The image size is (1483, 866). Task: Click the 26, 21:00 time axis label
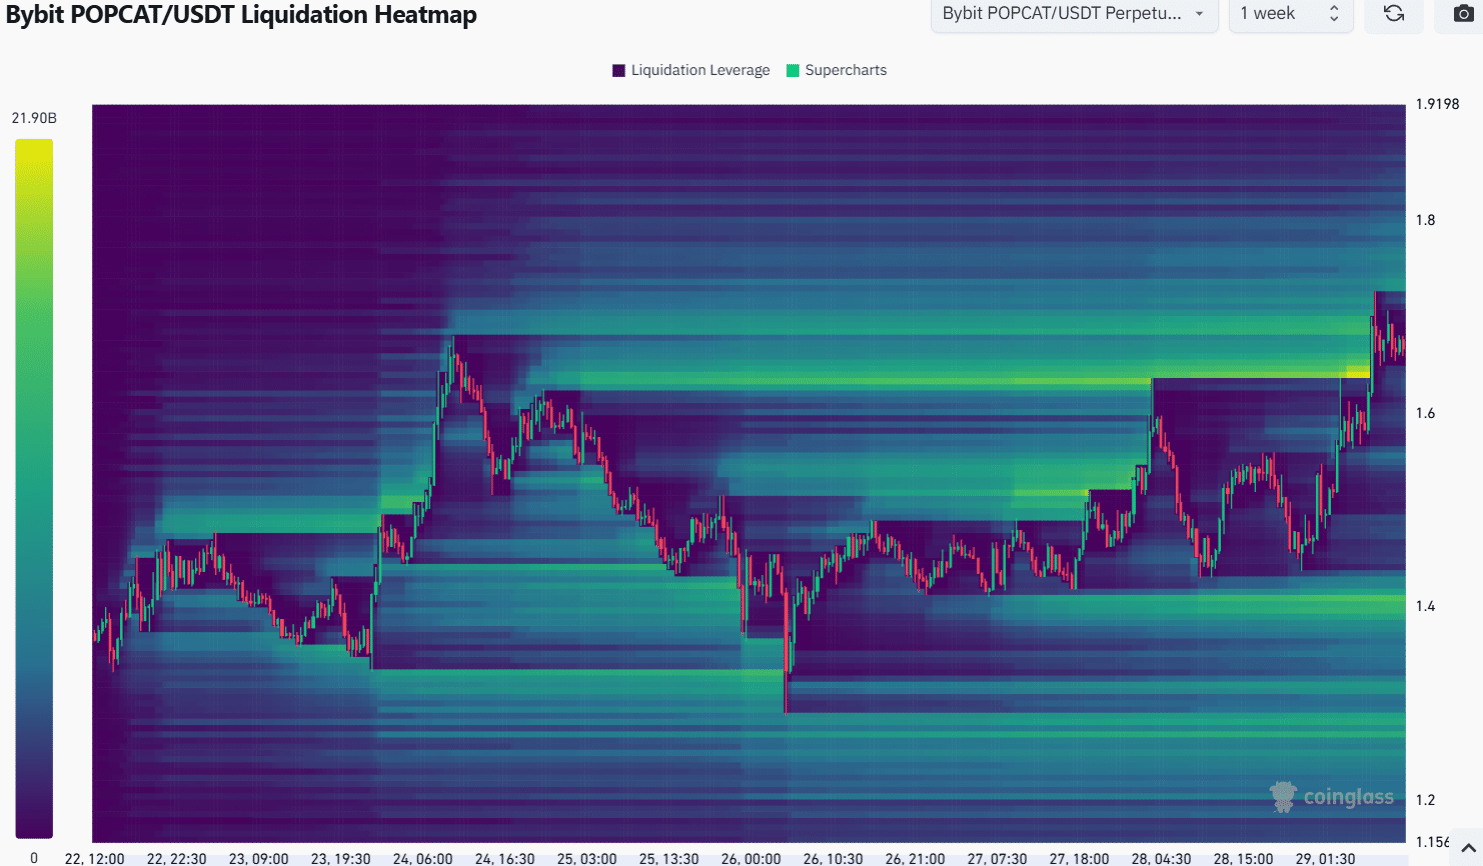coord(915,858)
